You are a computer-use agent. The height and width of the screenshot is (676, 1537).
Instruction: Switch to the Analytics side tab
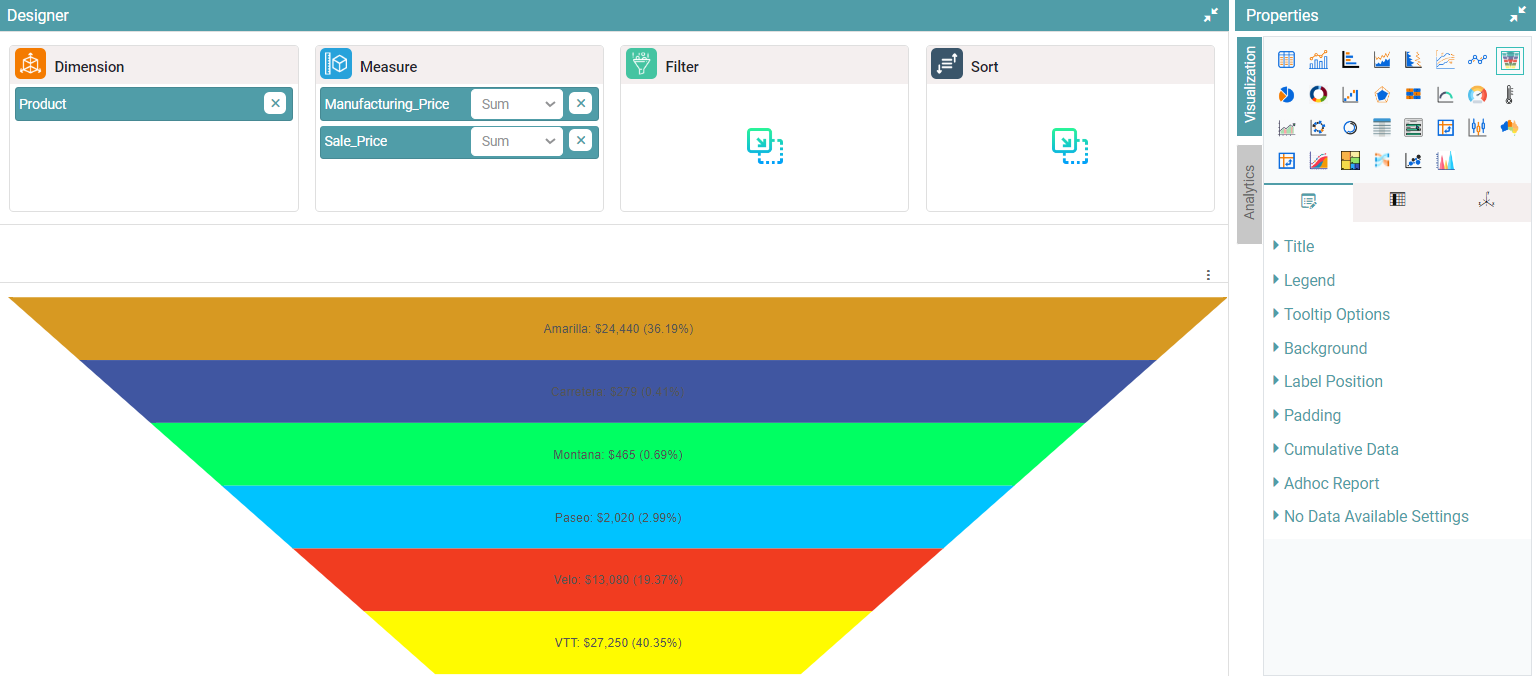(1249, 193)
